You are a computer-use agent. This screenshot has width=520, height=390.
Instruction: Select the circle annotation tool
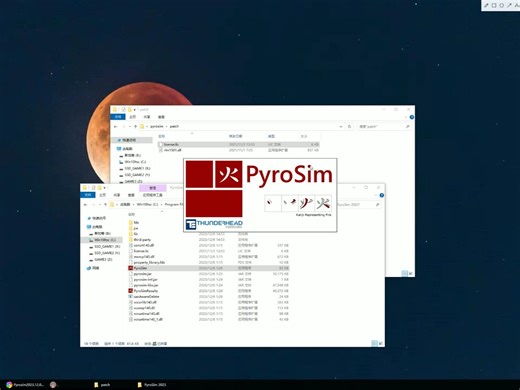coord(502,5)
